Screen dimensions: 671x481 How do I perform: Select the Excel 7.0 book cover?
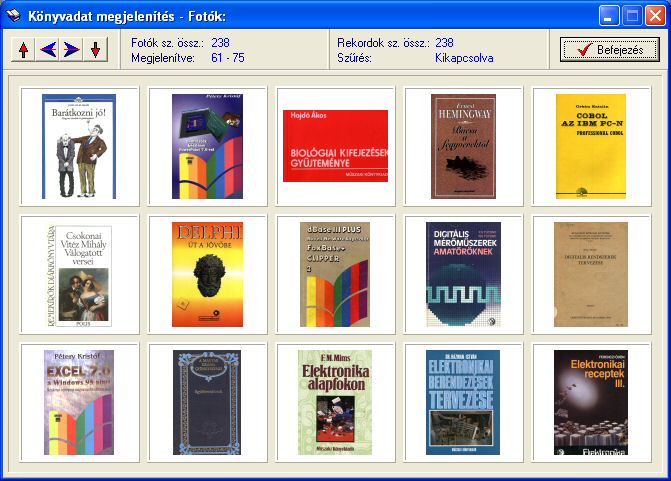point(79,402)
